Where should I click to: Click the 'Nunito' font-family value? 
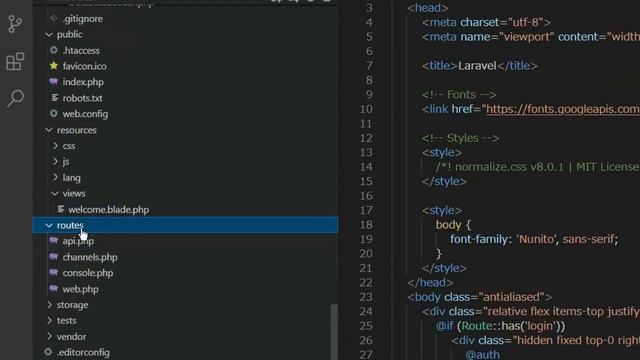pos(537,239)
